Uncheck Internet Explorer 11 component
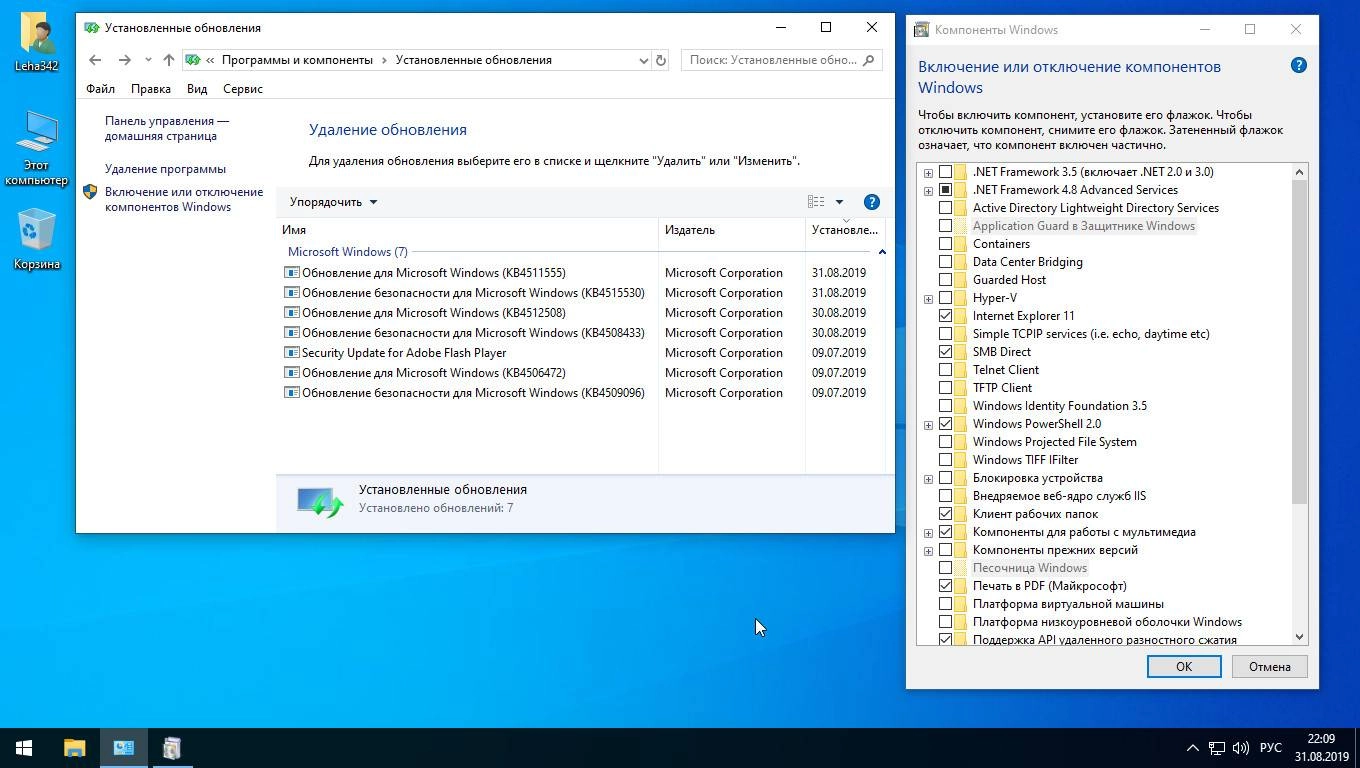The width and height of the screenshot is (1360, 768). [945, 316]
